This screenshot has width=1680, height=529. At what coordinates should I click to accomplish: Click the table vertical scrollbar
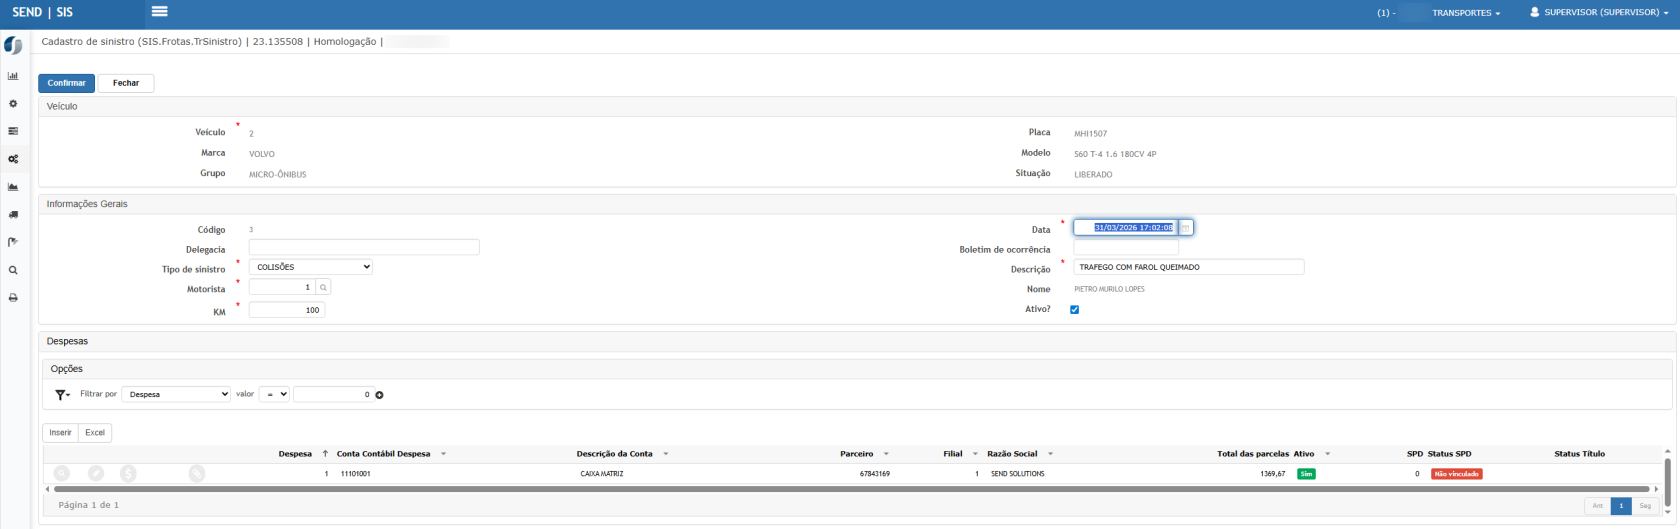tap(1667, 482)
